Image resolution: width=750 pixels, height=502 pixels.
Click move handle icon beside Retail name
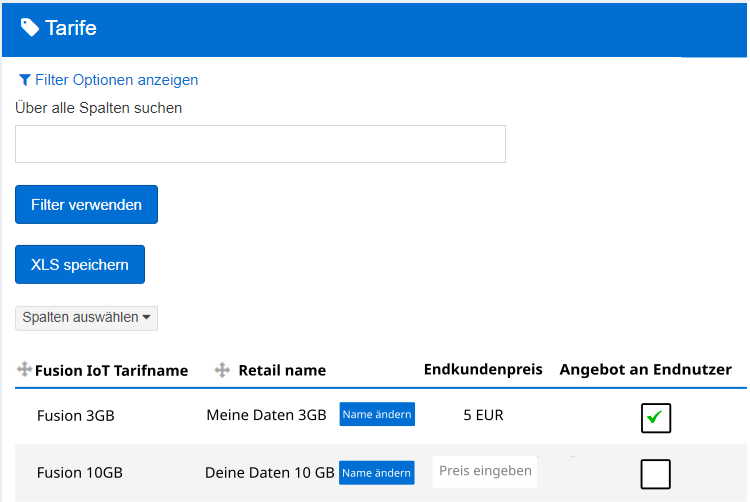pos(222,370)
